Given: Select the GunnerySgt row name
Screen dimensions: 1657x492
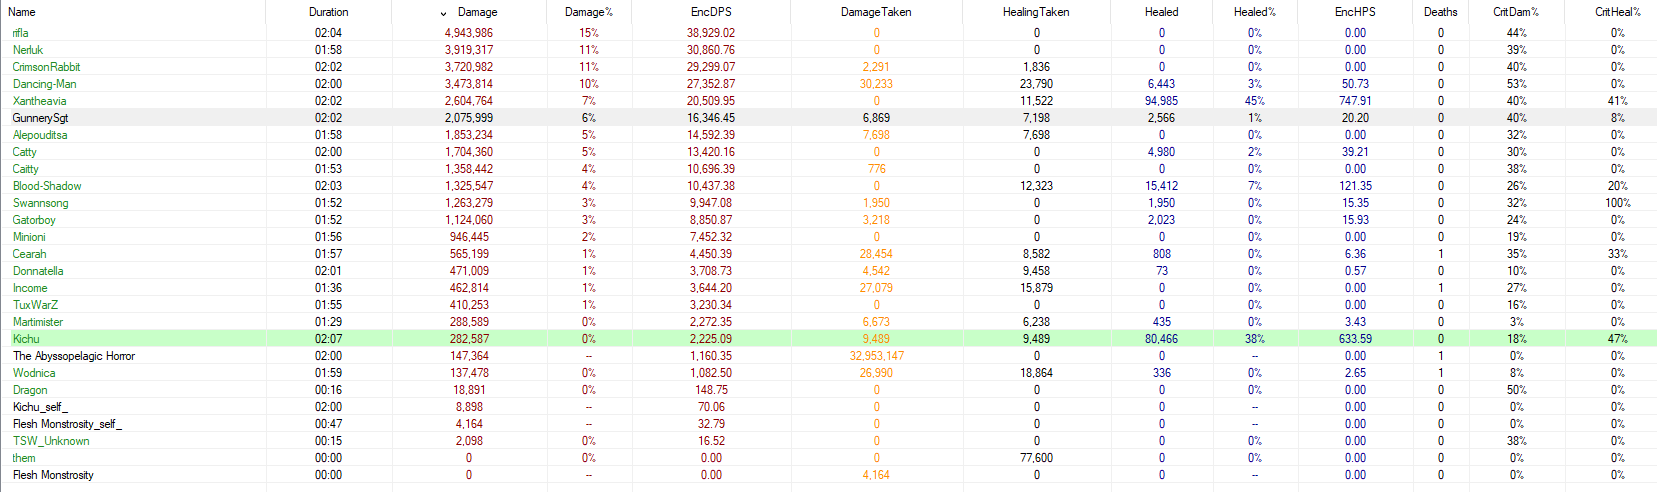Looking at the screenshot, I should (40, 118).
